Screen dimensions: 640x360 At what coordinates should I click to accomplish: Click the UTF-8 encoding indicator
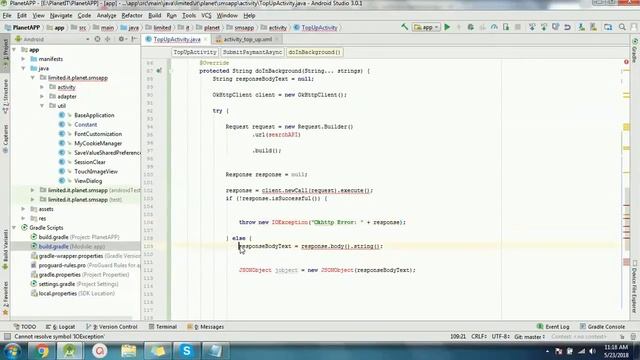[500, 337]
